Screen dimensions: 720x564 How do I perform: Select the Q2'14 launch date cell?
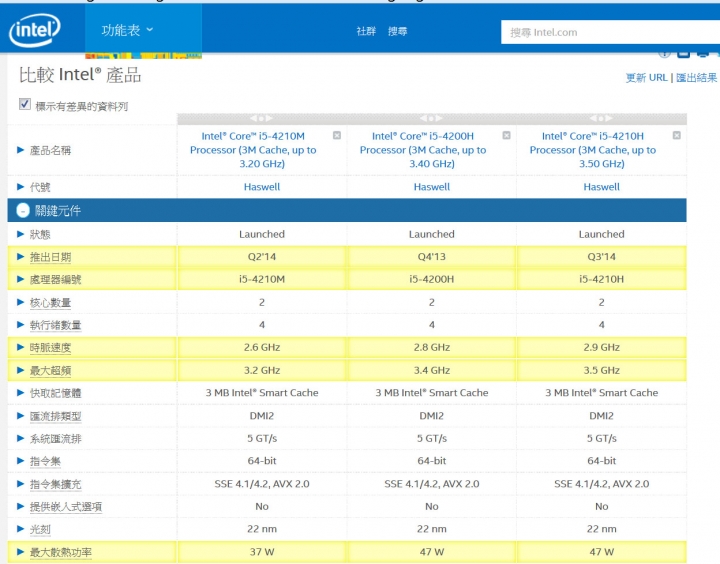[x=262, y=256]
